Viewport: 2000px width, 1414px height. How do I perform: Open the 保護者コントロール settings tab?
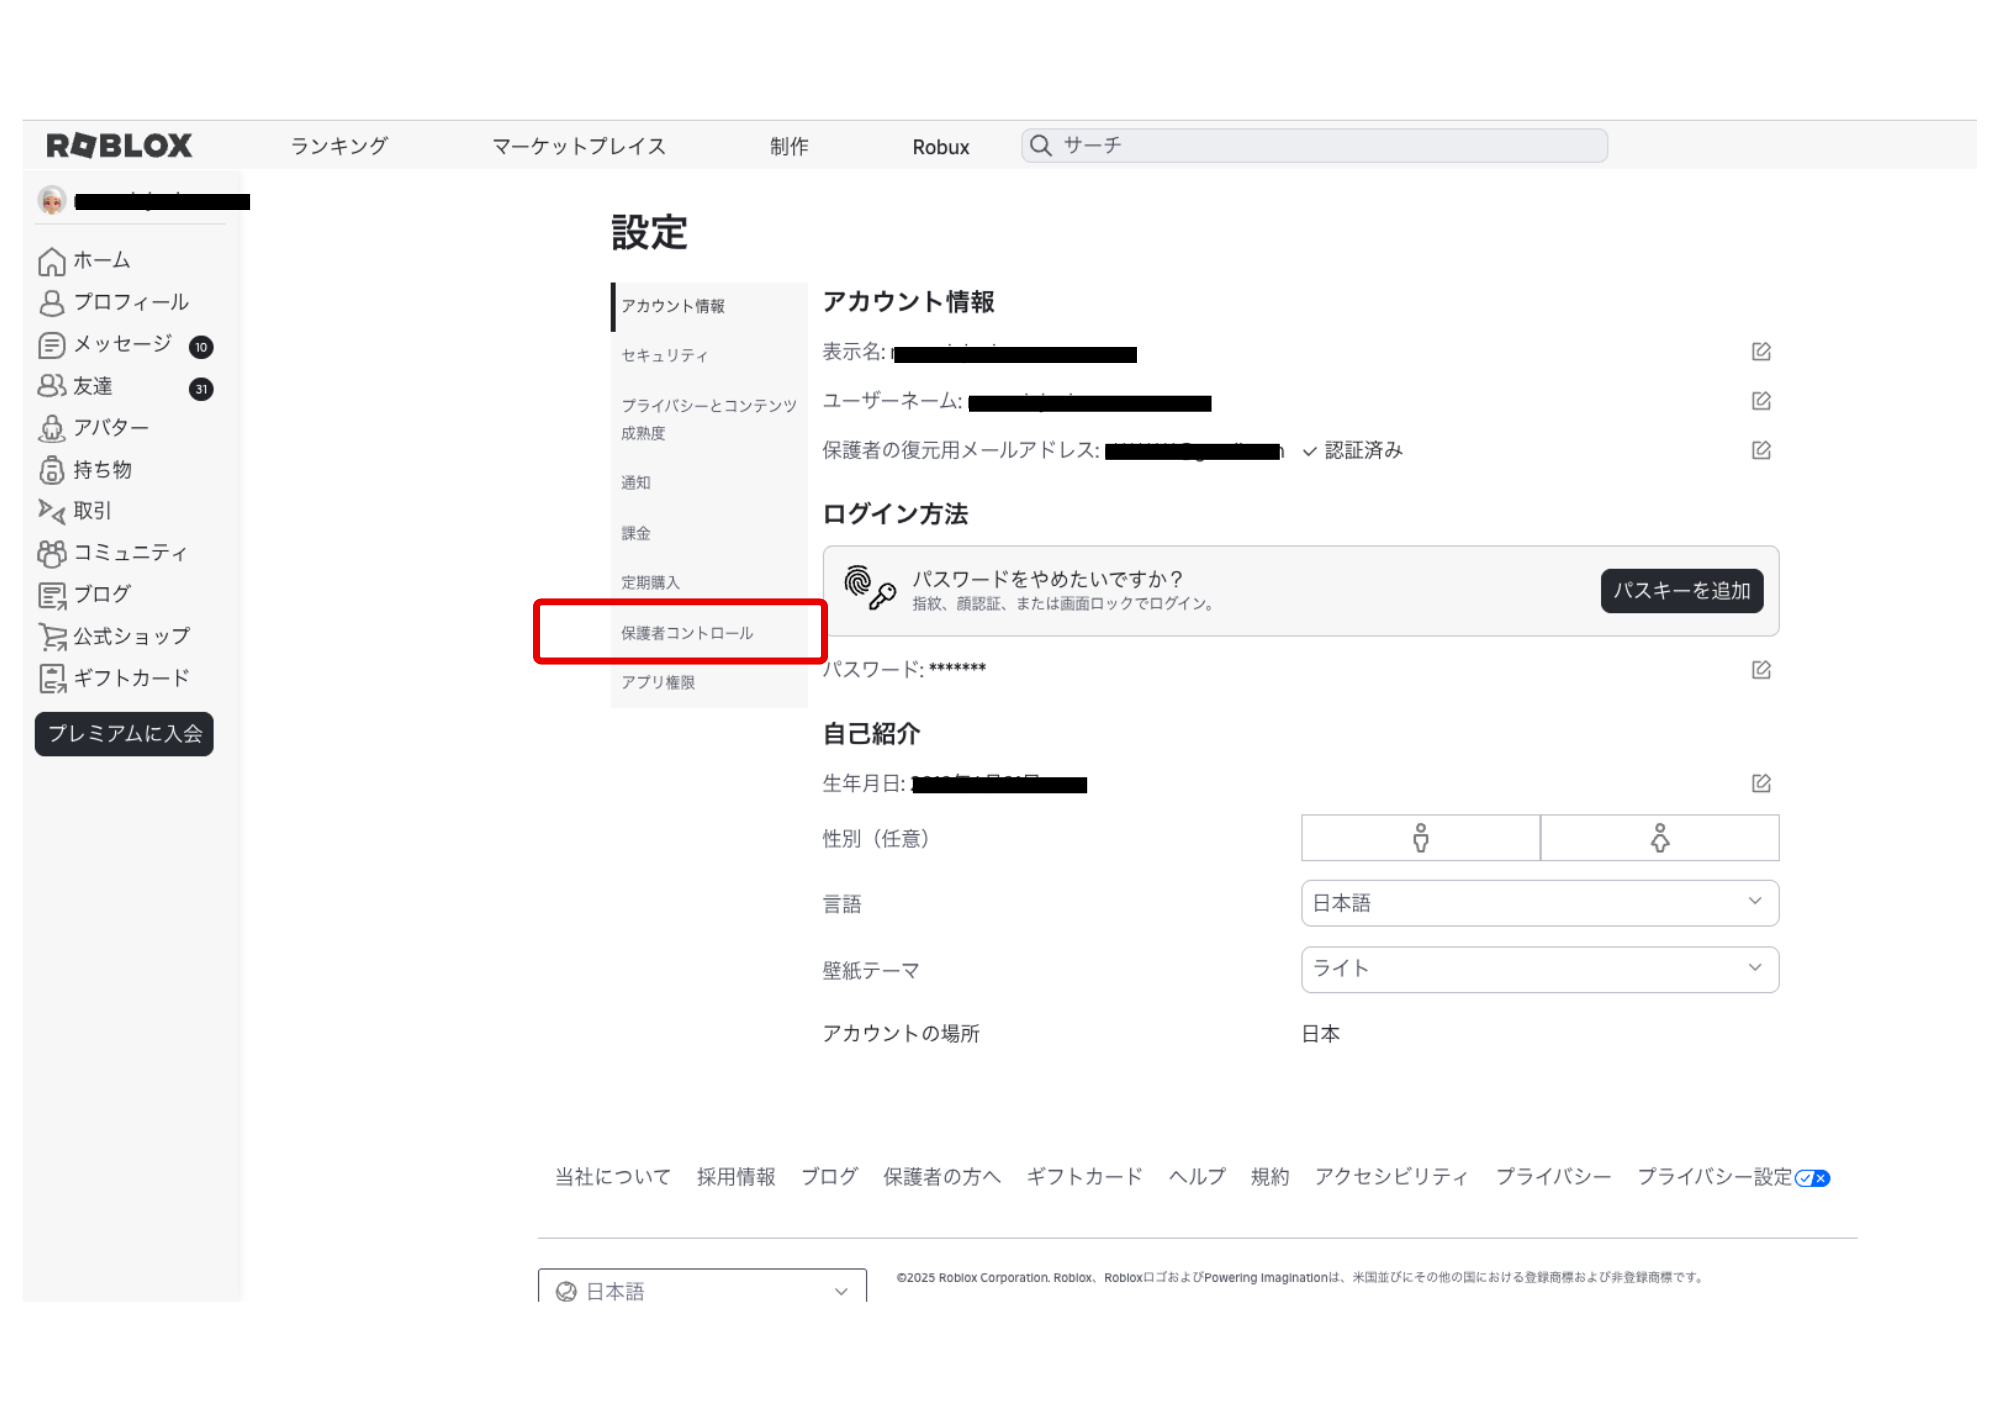(687, 633)
